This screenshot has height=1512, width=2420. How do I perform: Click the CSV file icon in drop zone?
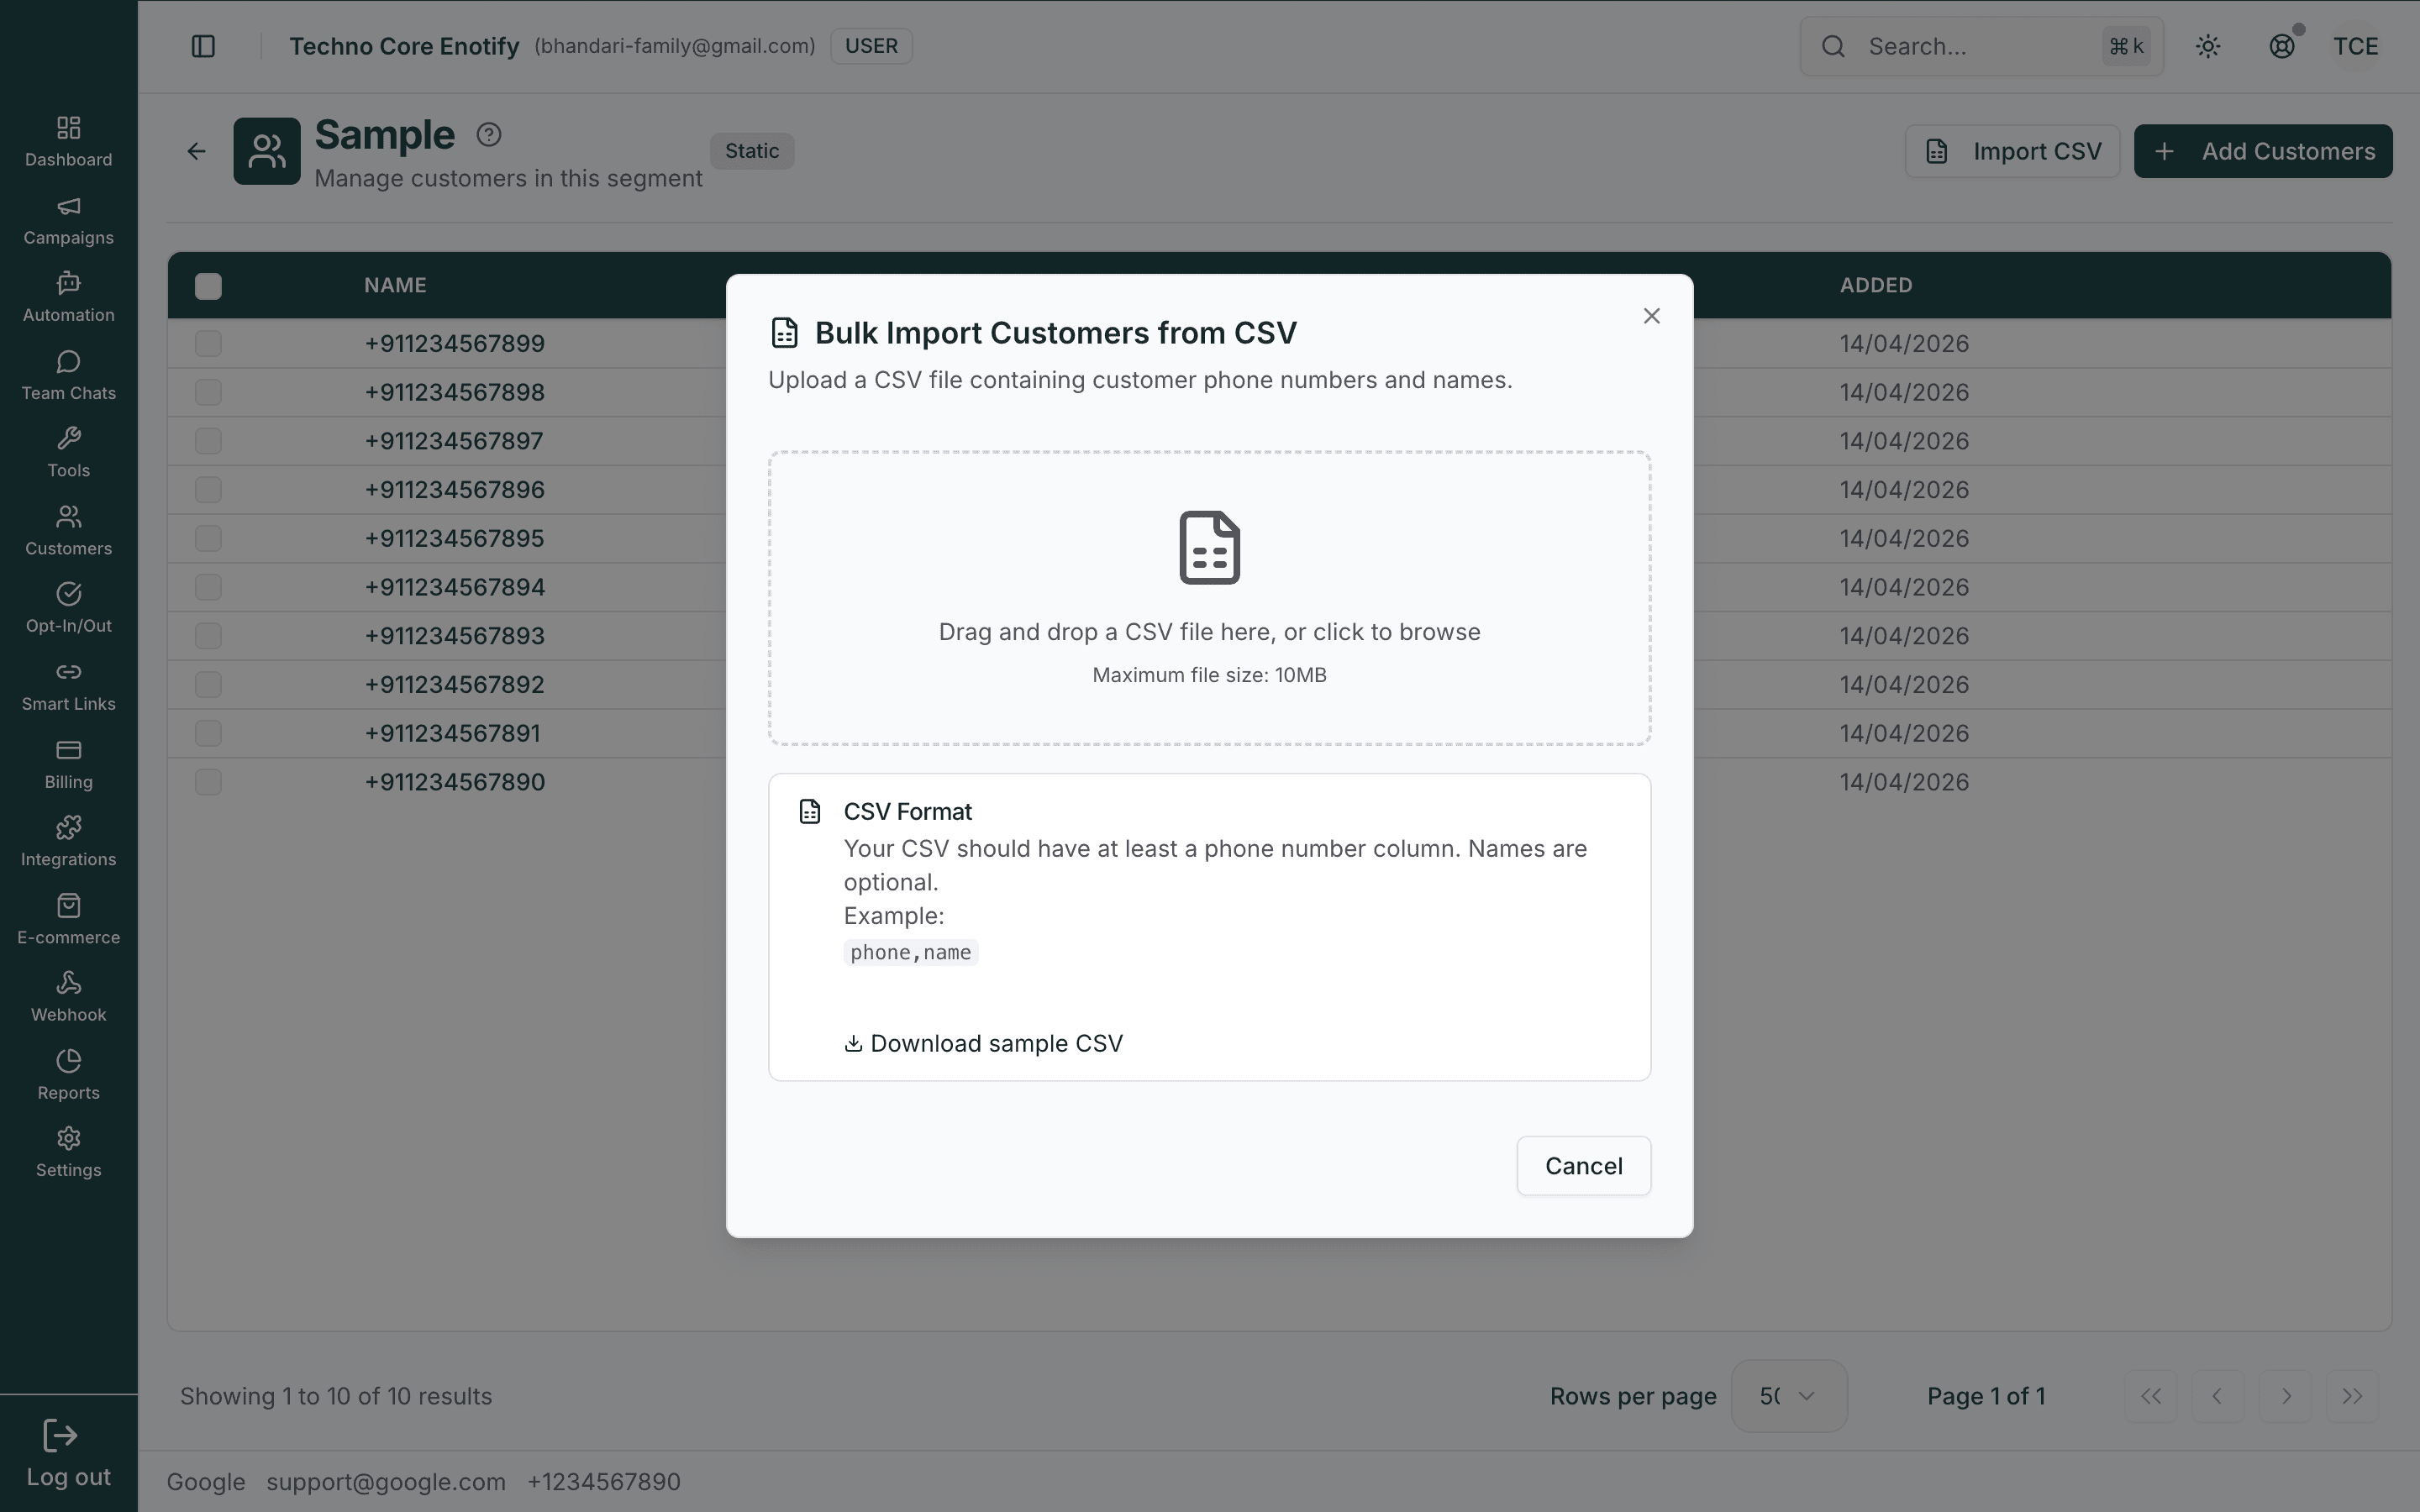coord(1210,547)
